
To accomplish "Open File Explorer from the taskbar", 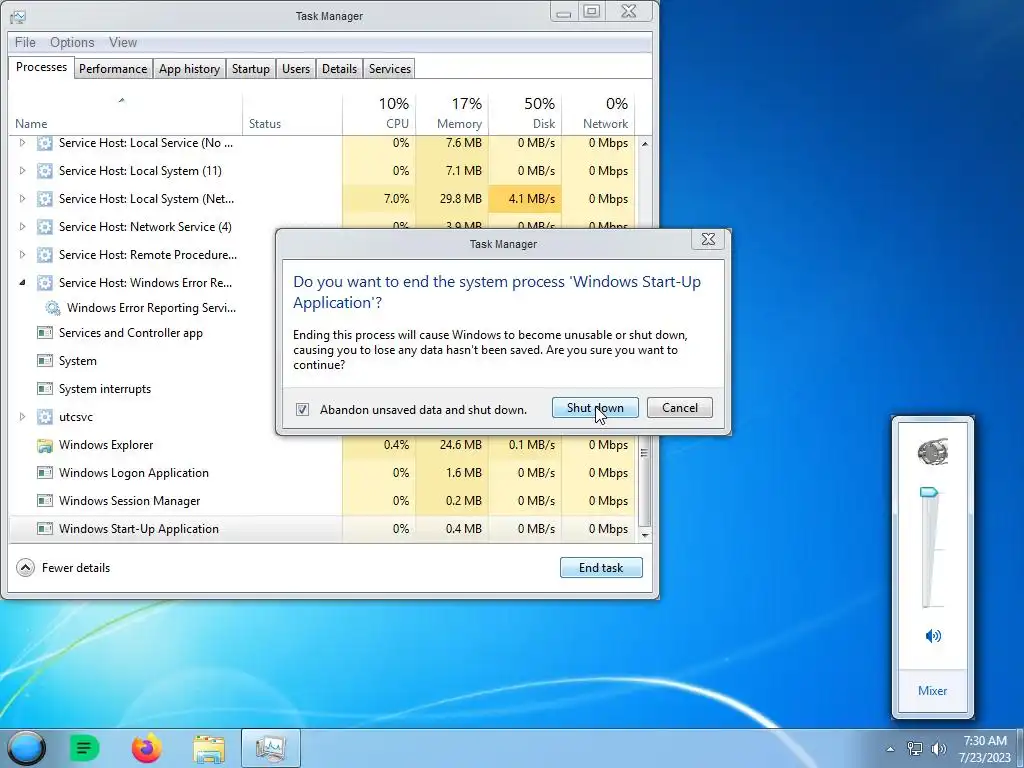I will [x=209, y=748].
